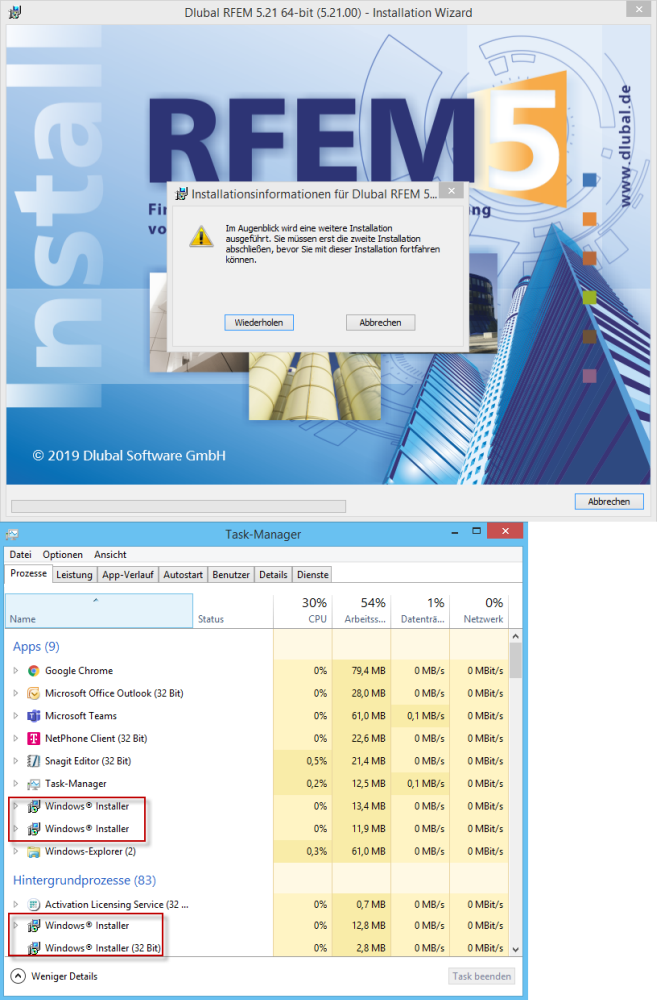Viewport: 657px width, 1000px height.
Task: Expand the Google Chrome process group
Action: pyautogui.click(x=15, y=670)
